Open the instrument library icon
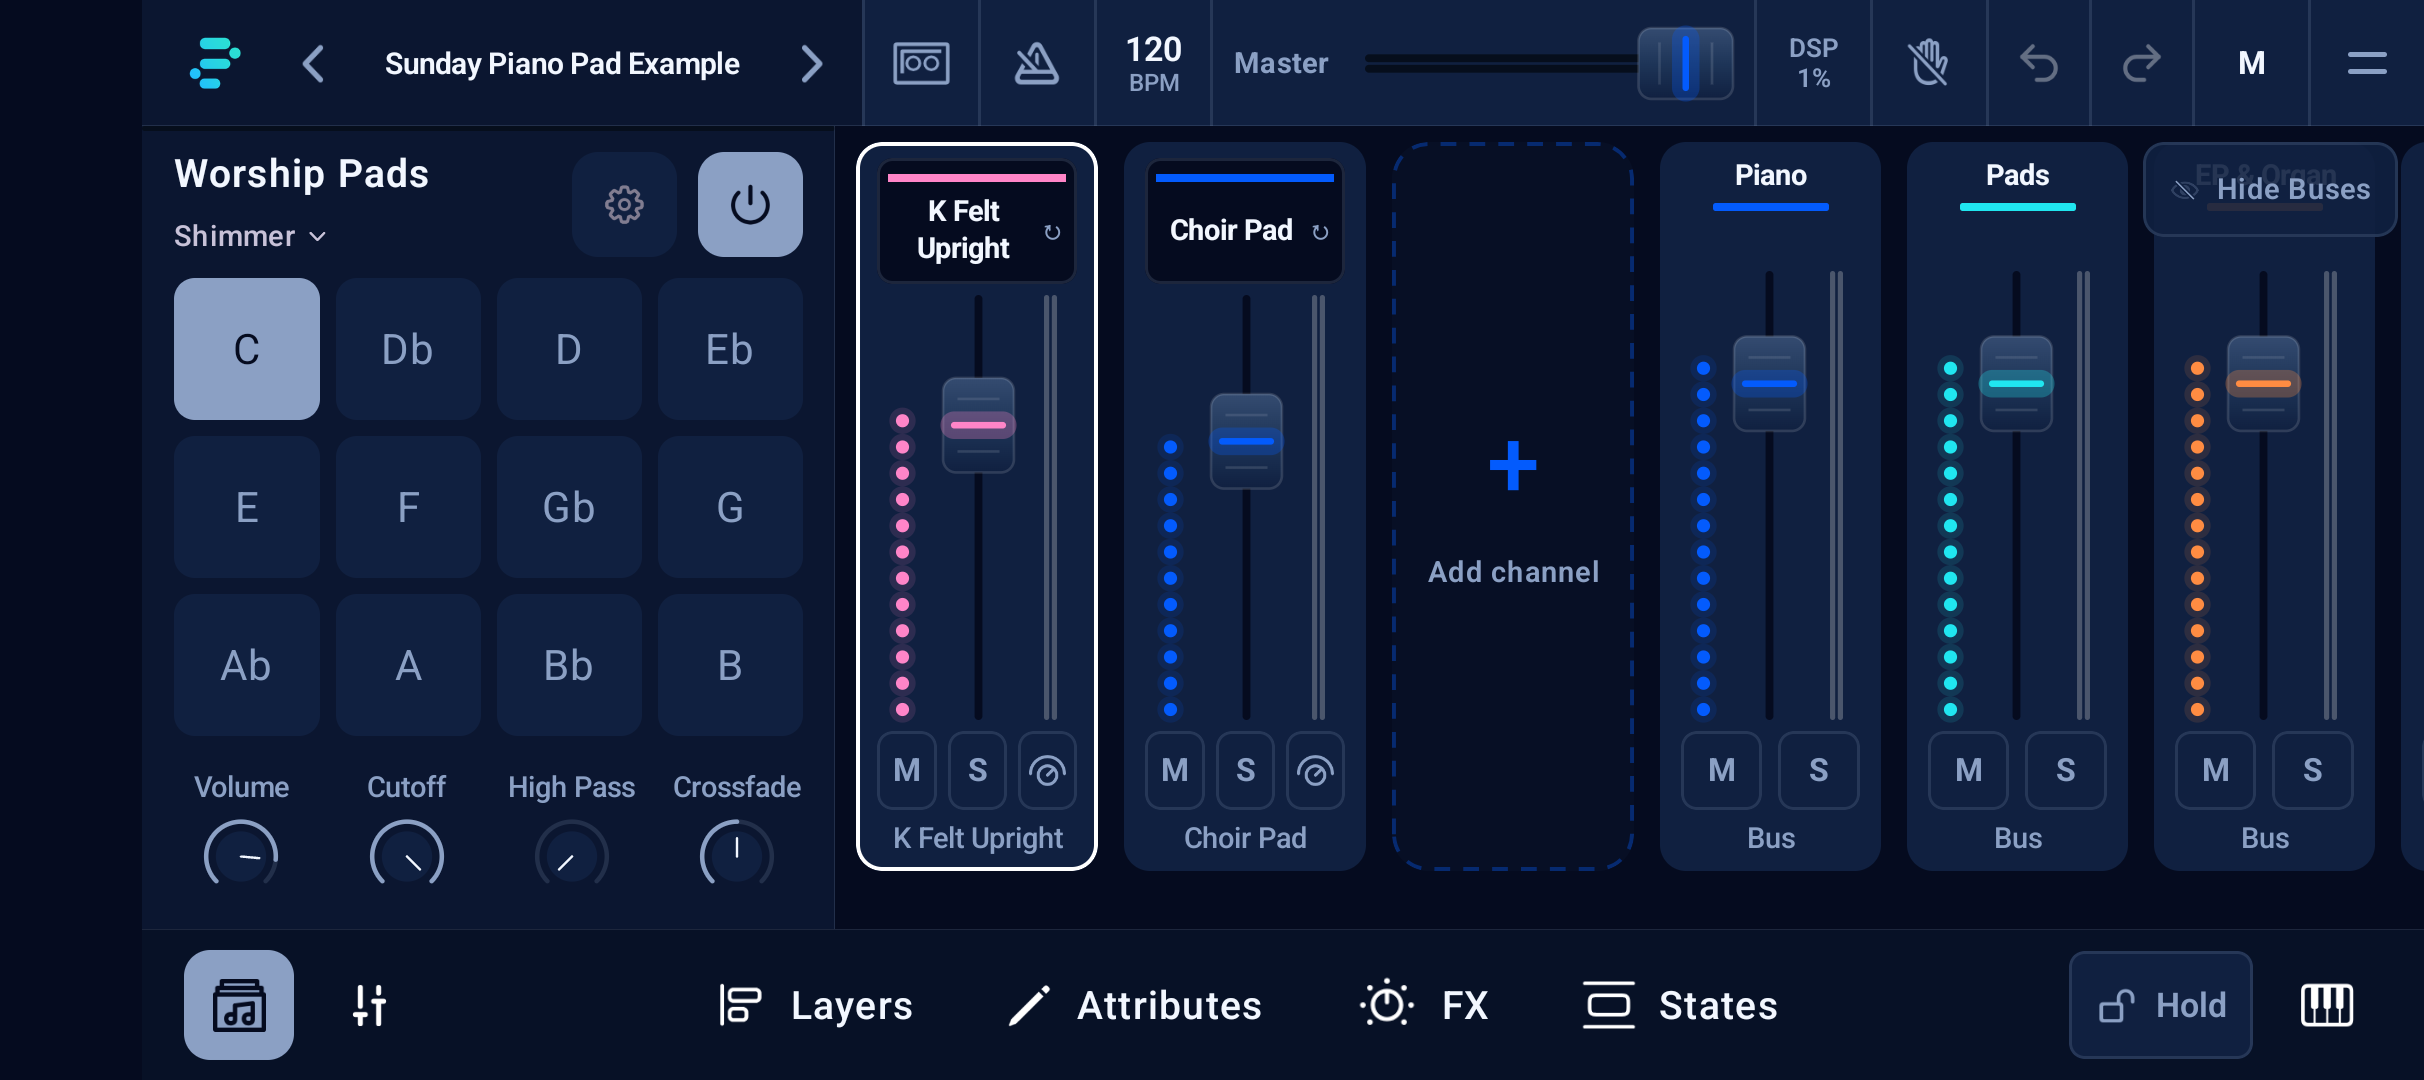The height and width of the screenshot is (1080, 2424). pyautogui.click(x=239, y=1004)
